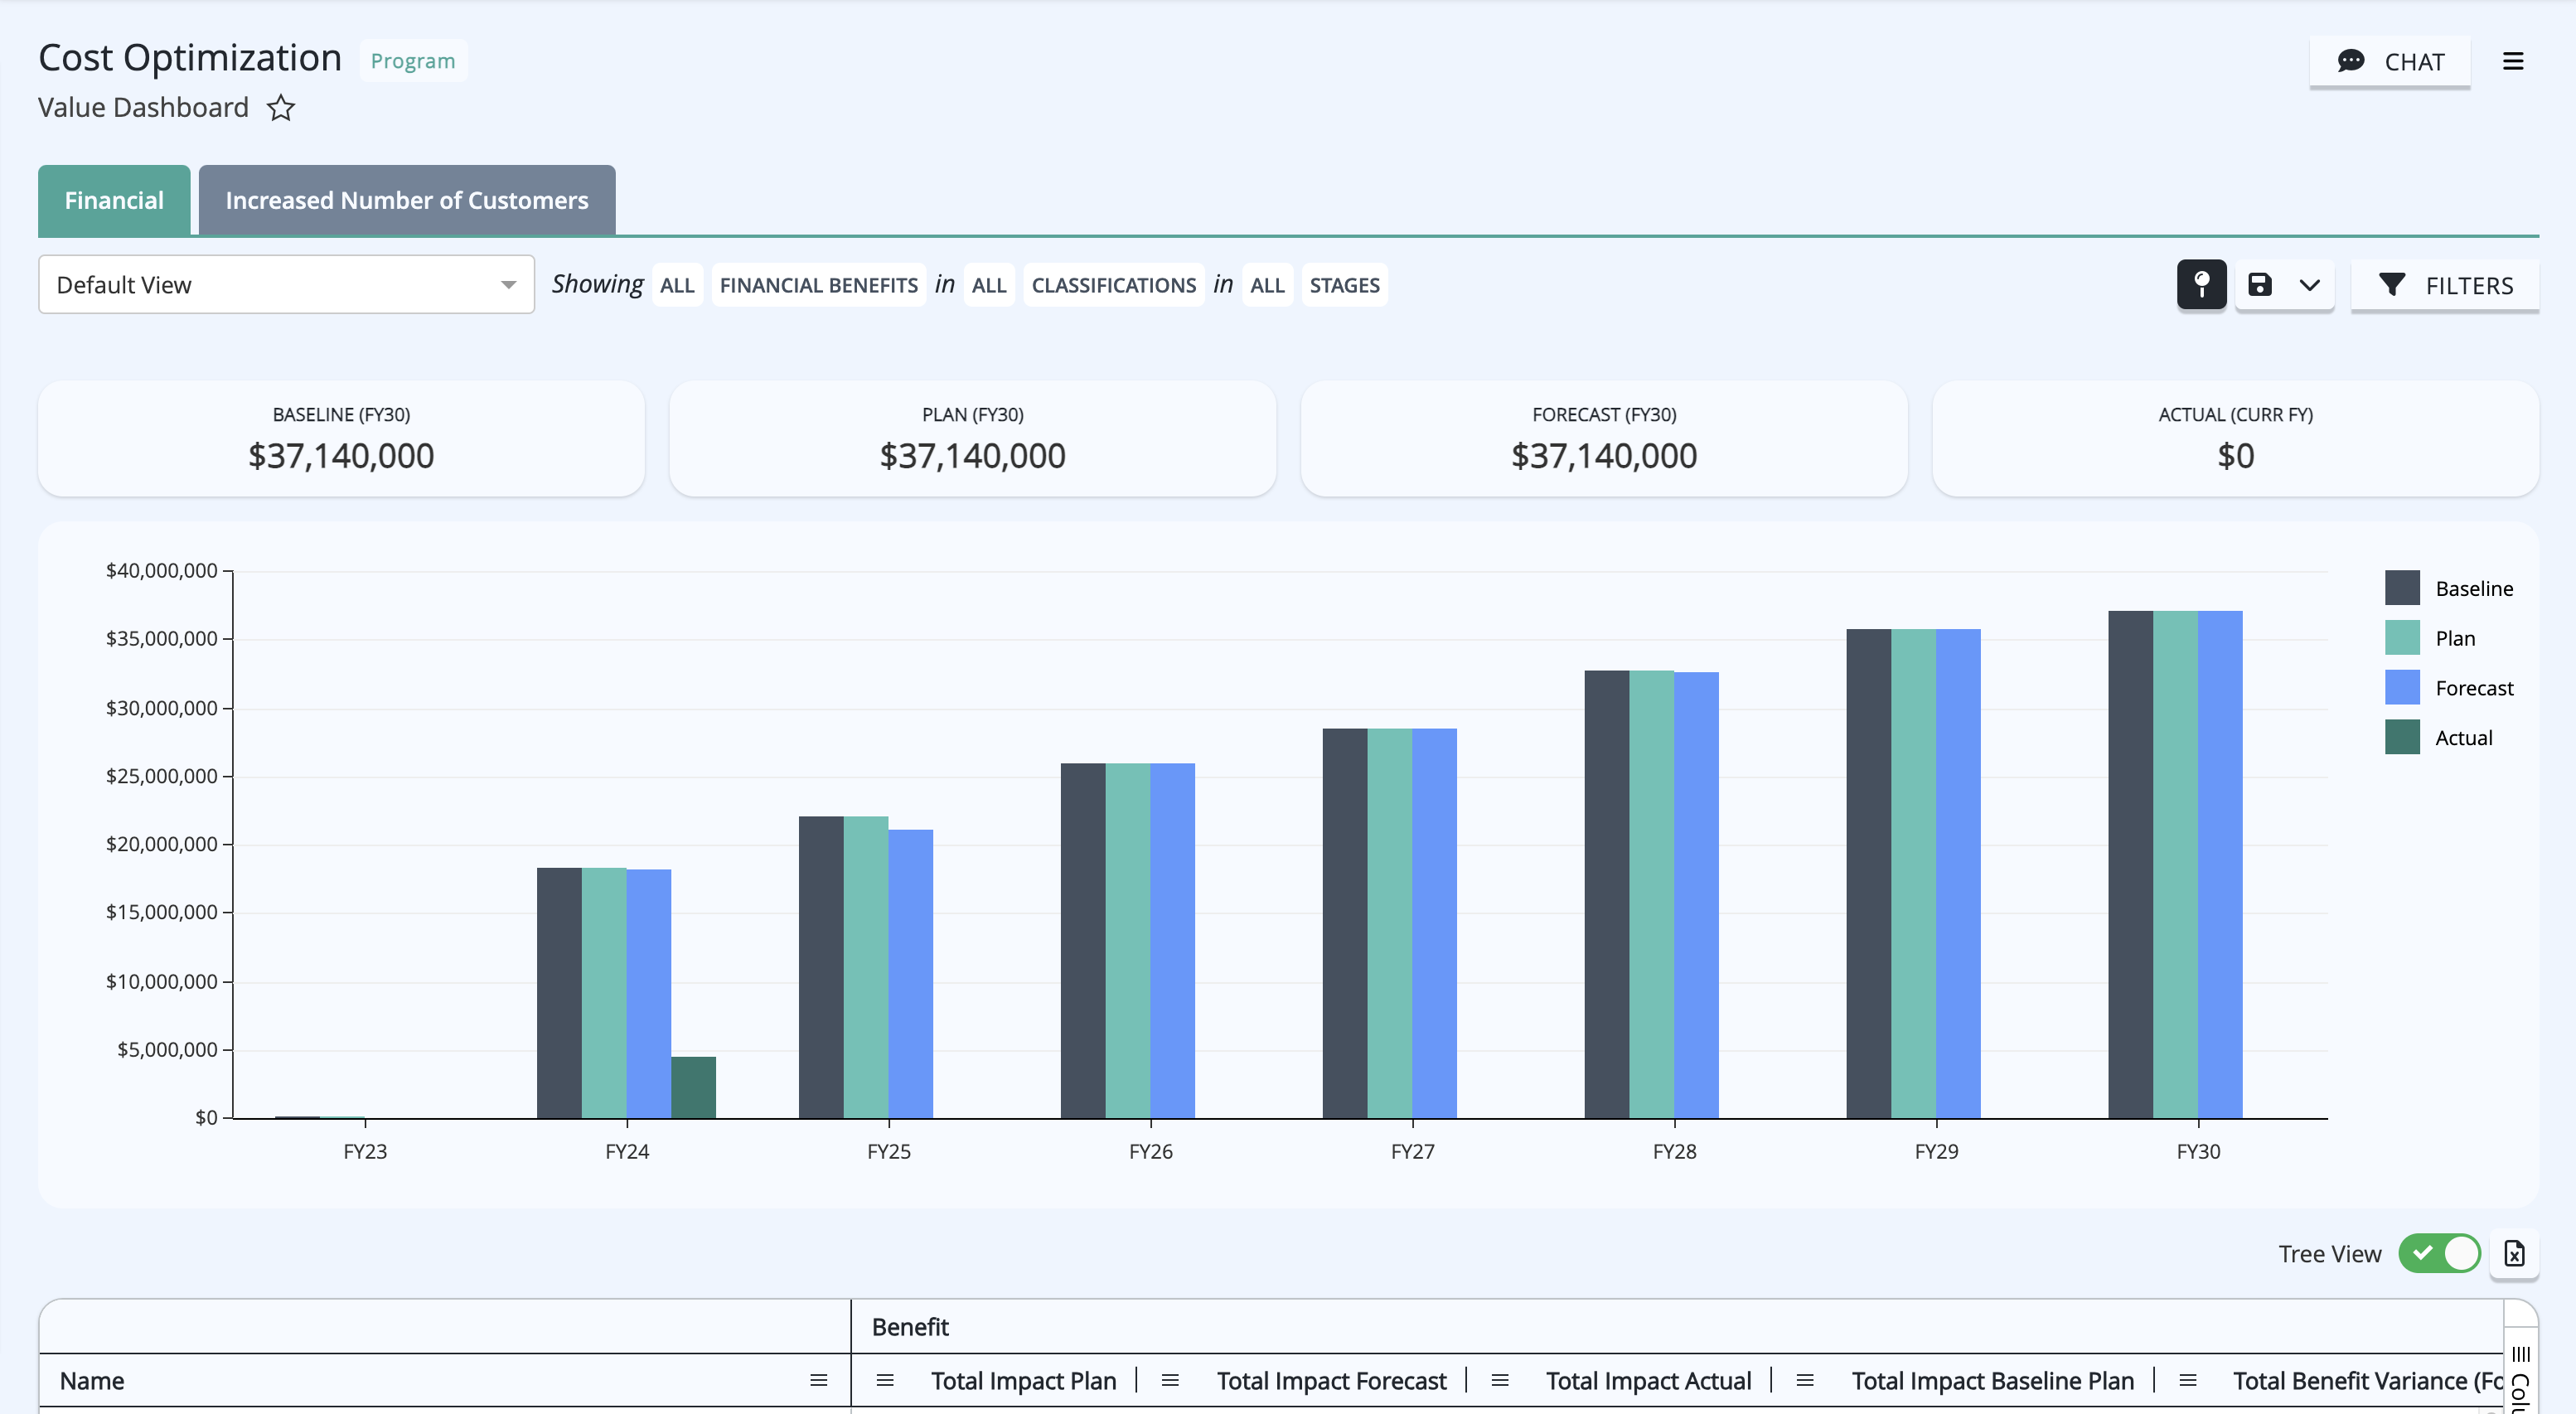
Task: Open the Default View dropdown
Action: [286, 285]
